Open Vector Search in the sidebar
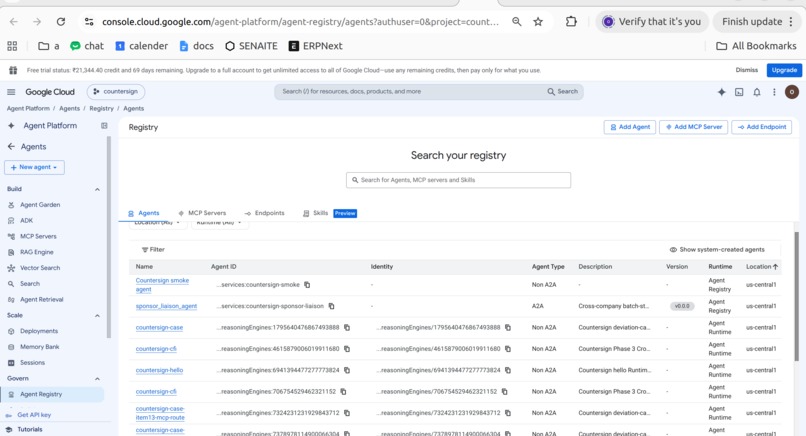Screen dimensions: 806x436 [x=40, y=268]
